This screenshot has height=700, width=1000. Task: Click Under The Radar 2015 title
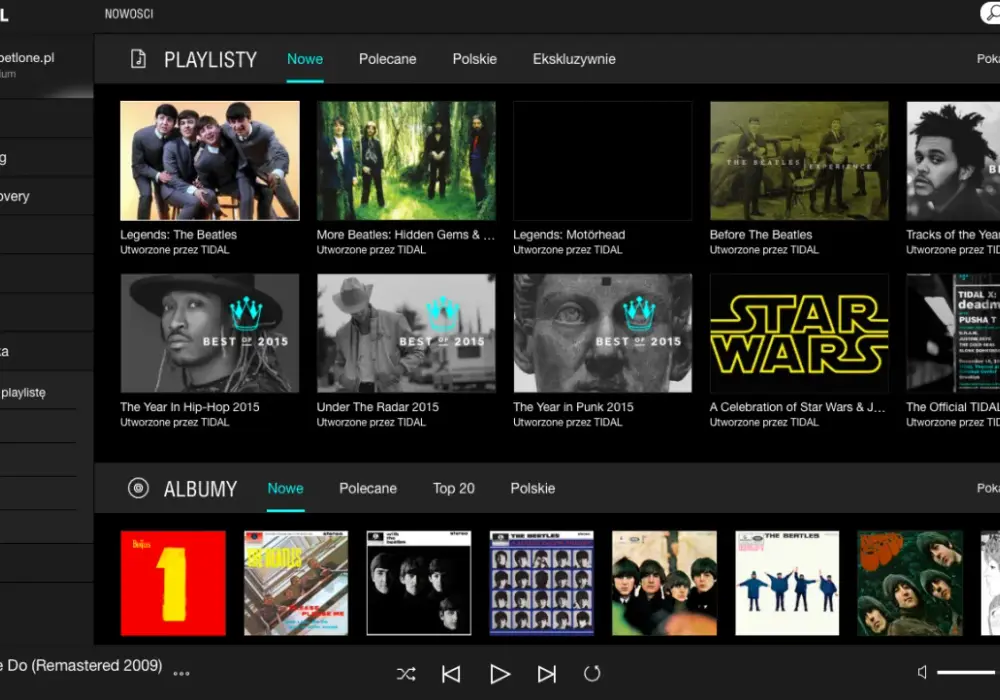(x=378, y=407)
